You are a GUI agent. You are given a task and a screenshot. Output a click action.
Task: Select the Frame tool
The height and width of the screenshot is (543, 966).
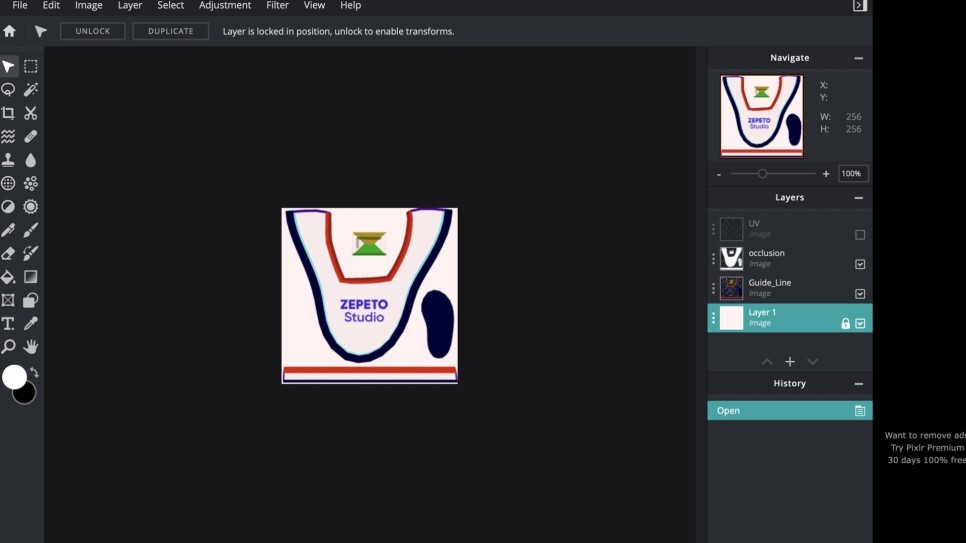coord(8,300)
